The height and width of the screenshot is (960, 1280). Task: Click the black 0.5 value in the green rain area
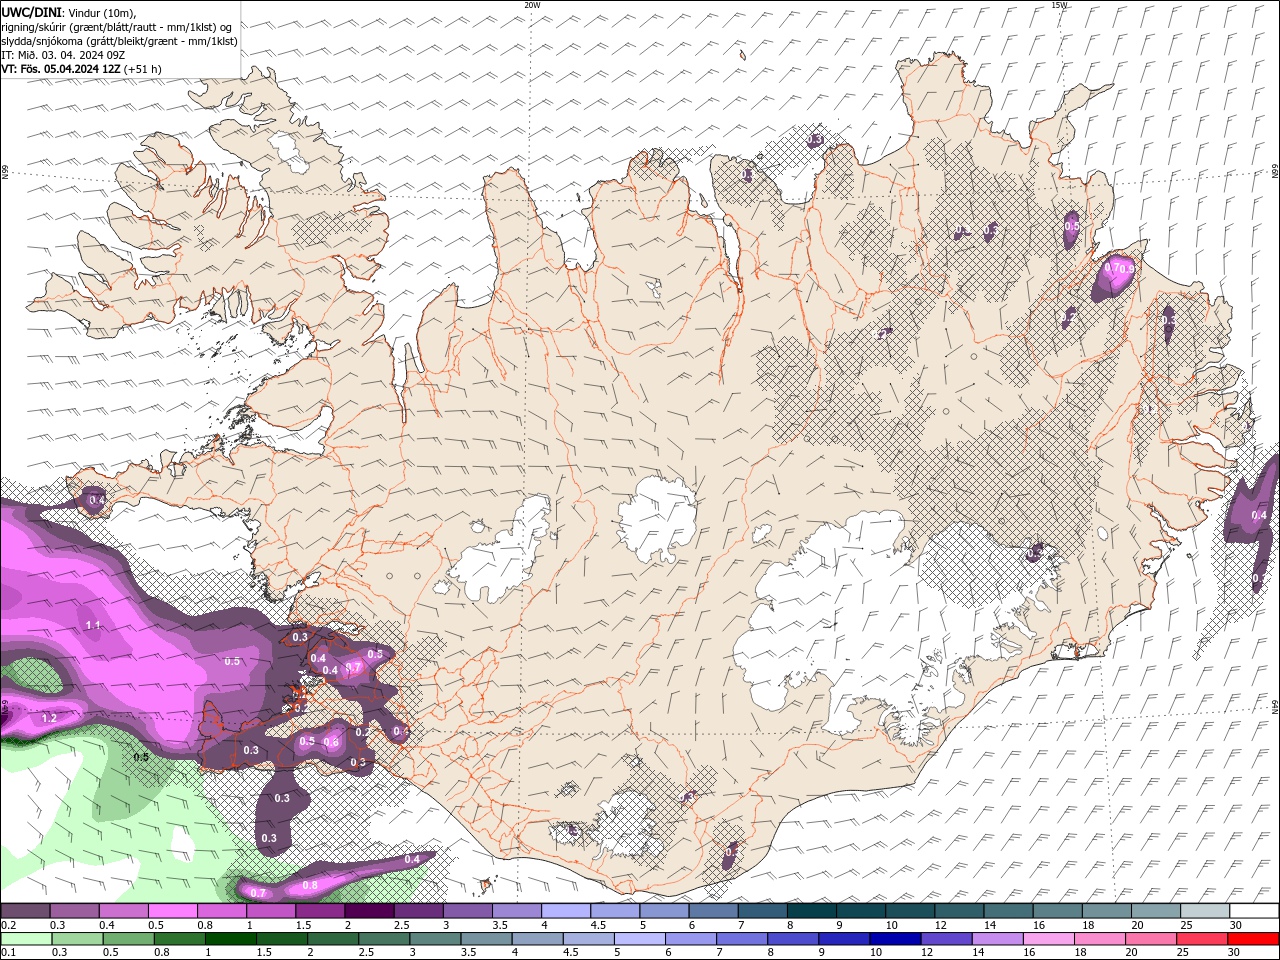coord(141,757)
